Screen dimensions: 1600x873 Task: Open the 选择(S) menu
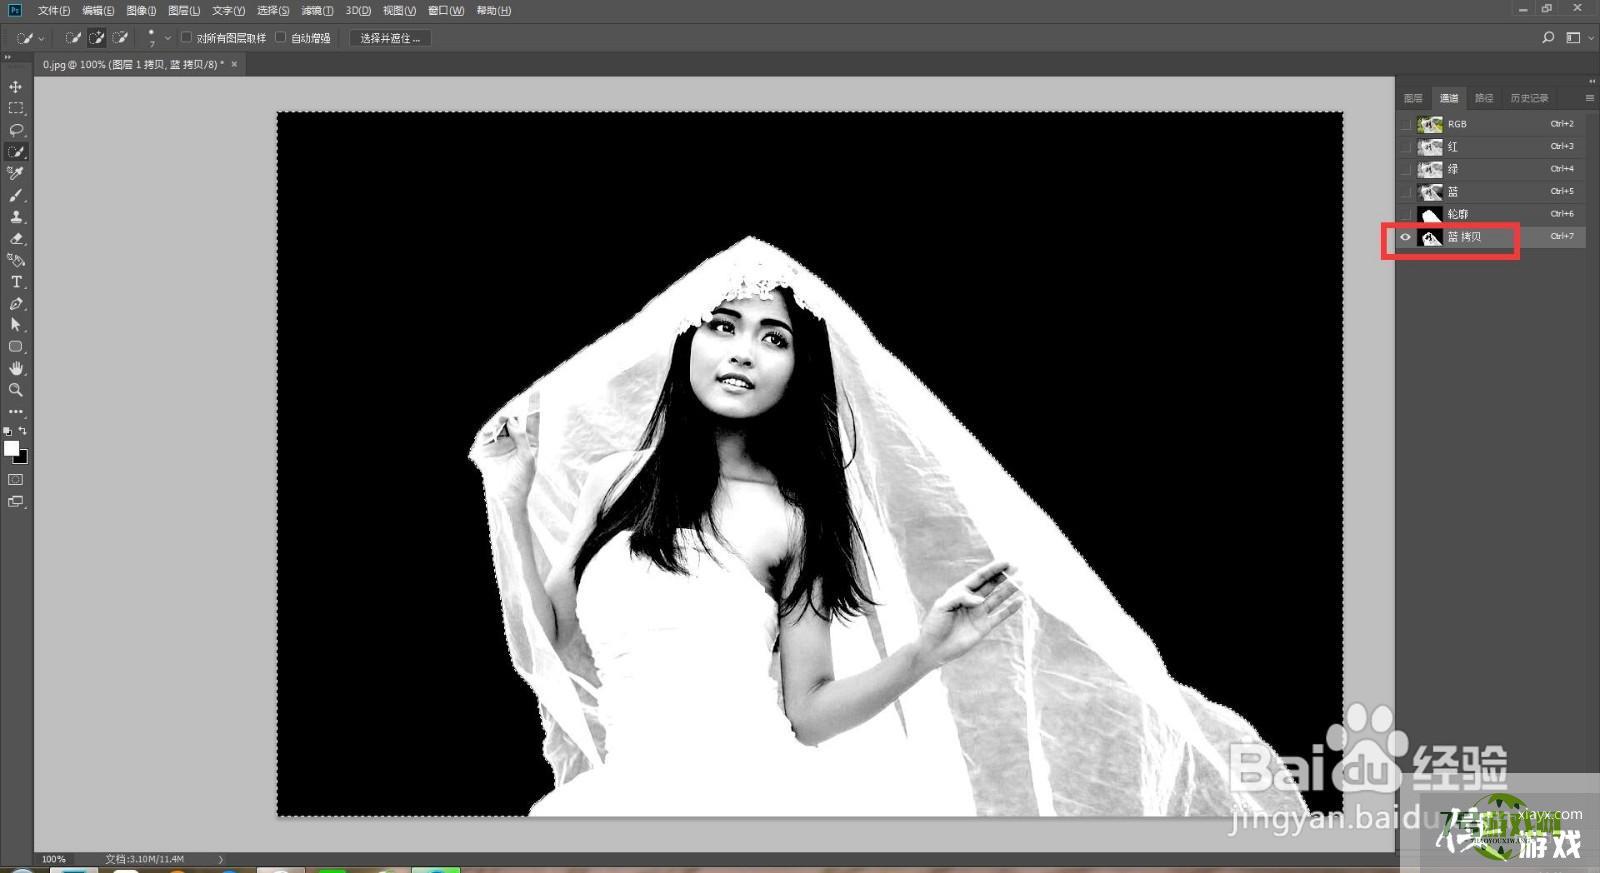tap(273, 11)
